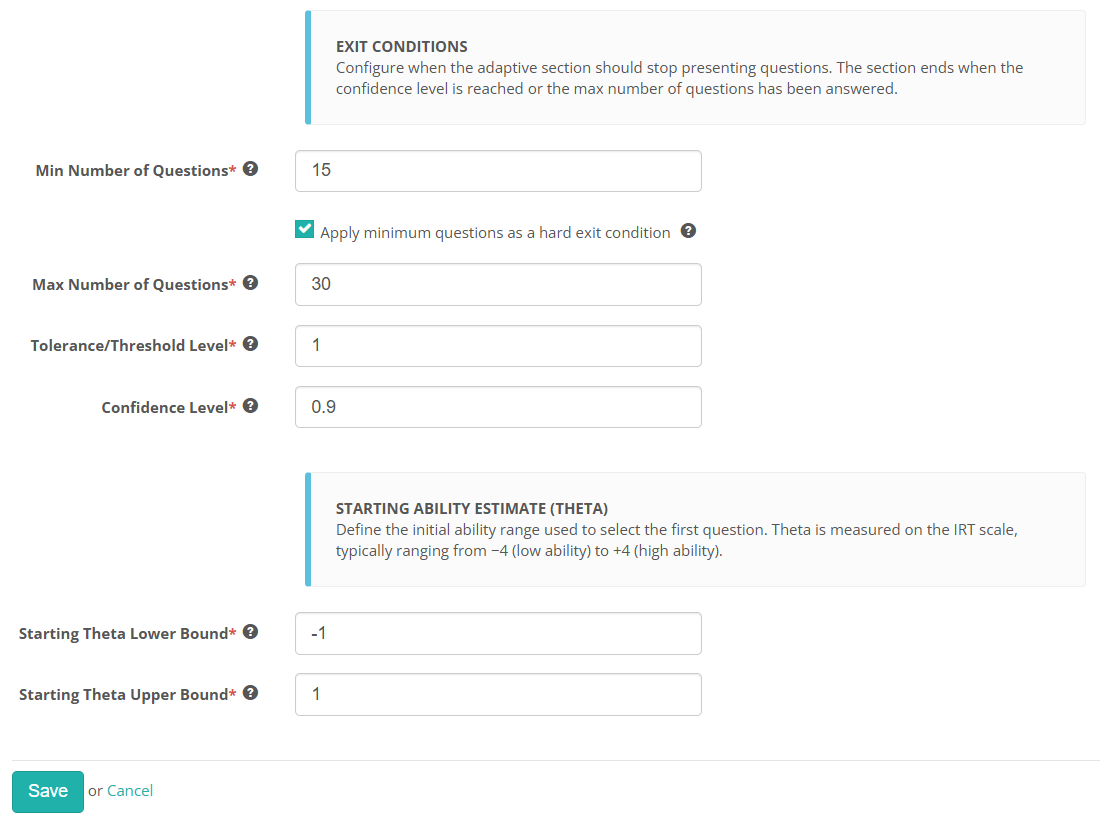Select the Max Number of Questions field
The width and height of the screenshot is (1100, 826).
498,284
